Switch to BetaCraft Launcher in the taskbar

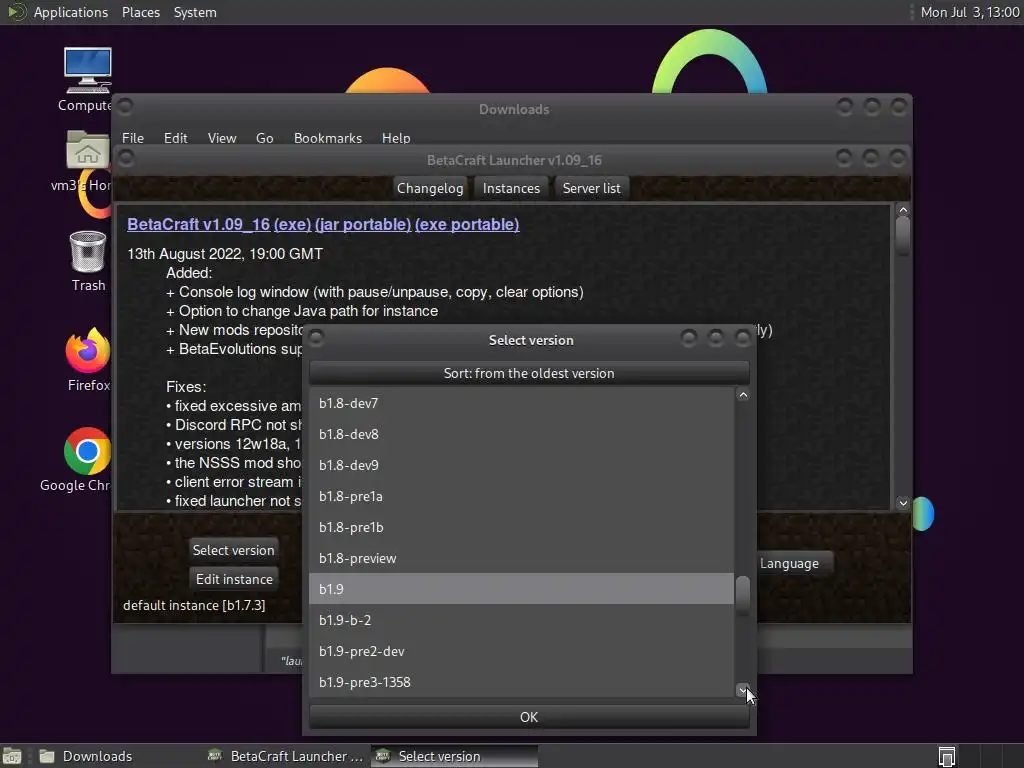285,756
